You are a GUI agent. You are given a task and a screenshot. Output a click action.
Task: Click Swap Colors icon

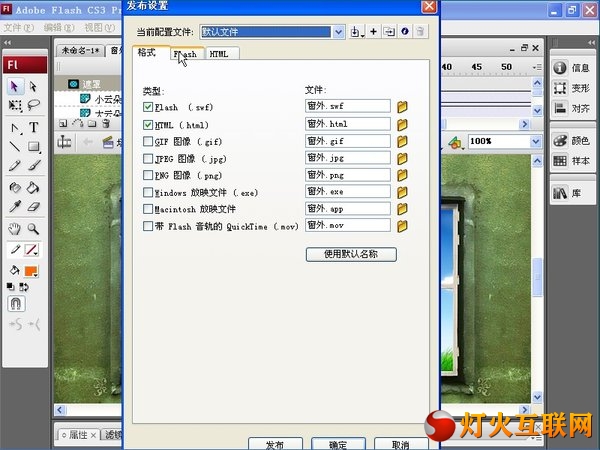pos(24,287)
